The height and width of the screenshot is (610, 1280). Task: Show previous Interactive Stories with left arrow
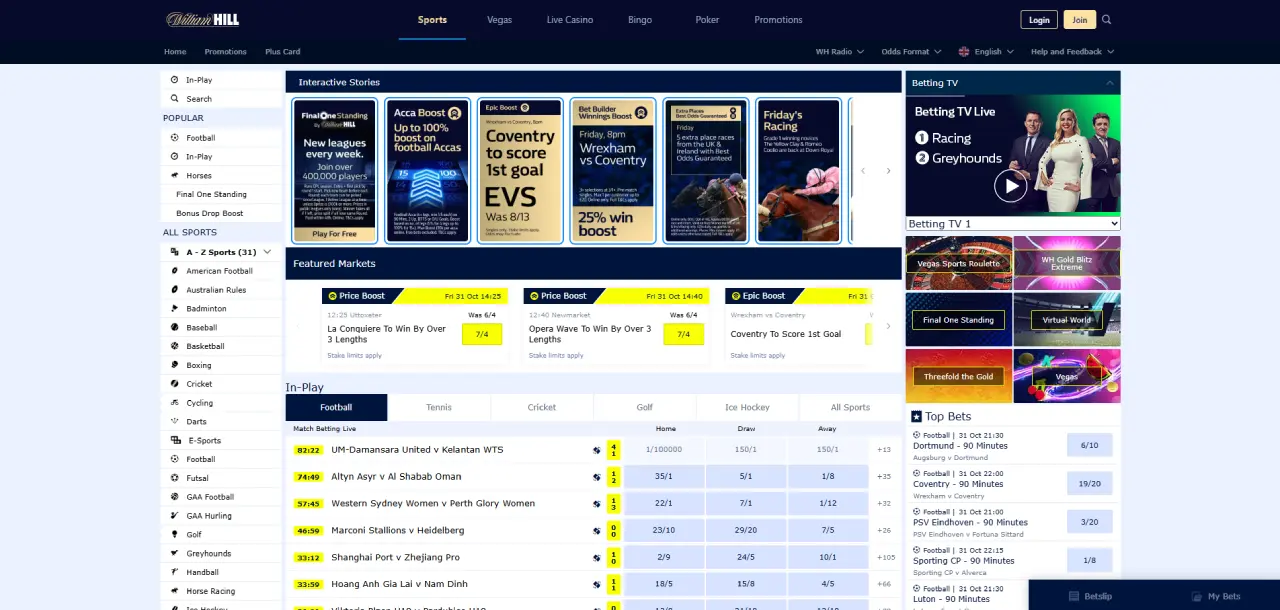click(863, 171)
